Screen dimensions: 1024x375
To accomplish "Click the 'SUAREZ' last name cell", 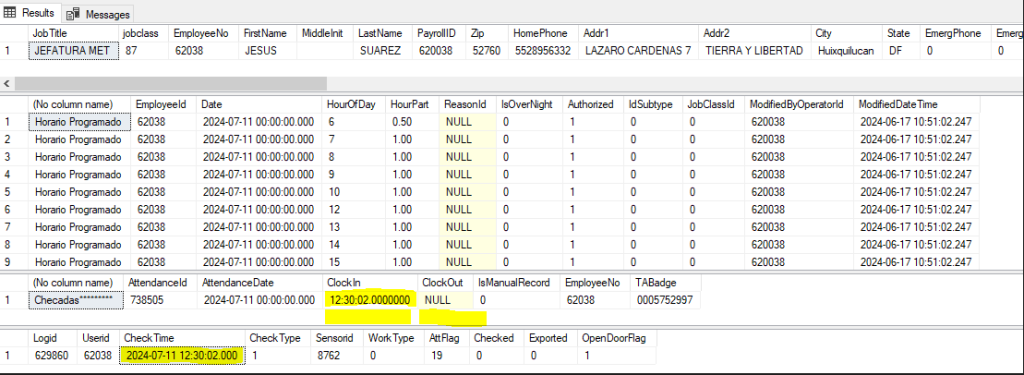I will [x=383, y=51].
